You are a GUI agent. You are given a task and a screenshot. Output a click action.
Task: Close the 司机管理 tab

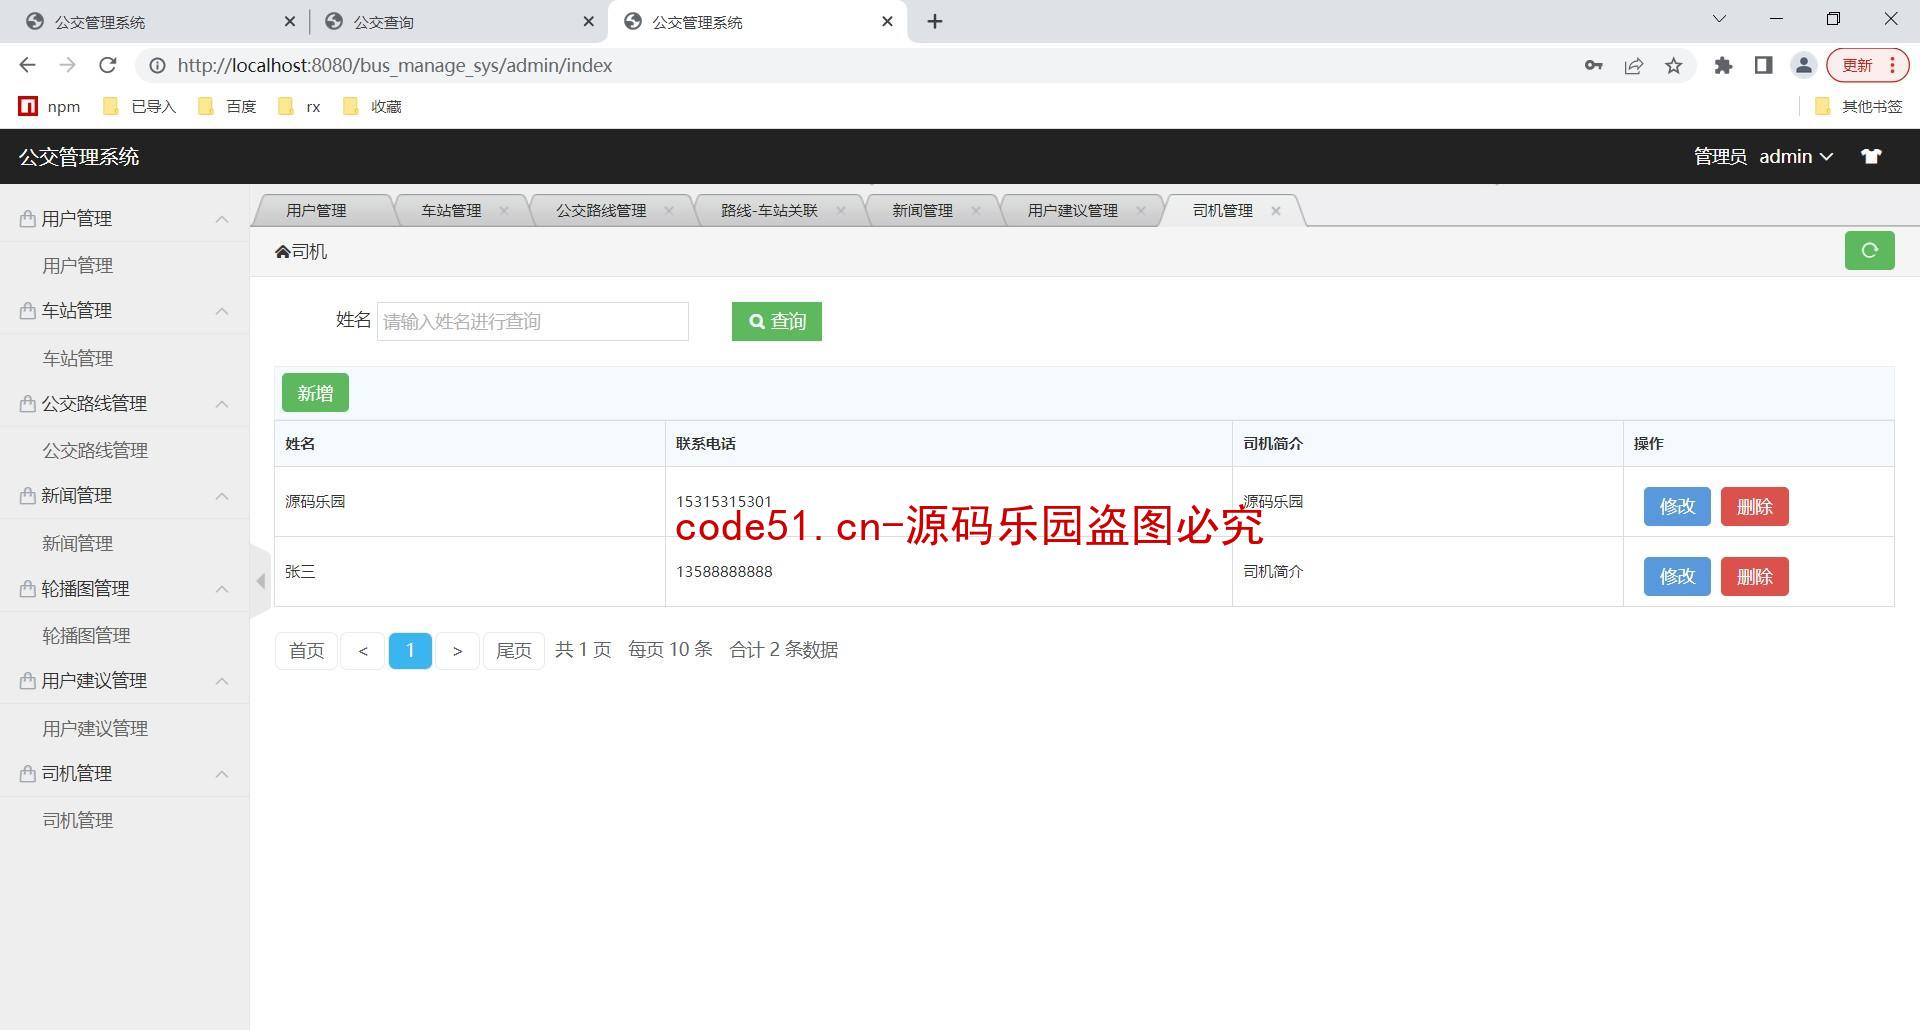[1276, 210]
